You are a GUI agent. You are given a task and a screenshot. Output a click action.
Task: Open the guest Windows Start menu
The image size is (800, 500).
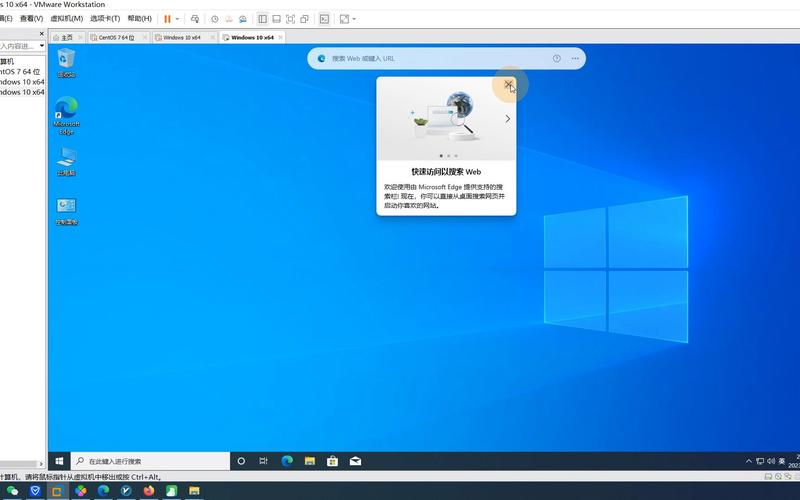pos(59,461)
